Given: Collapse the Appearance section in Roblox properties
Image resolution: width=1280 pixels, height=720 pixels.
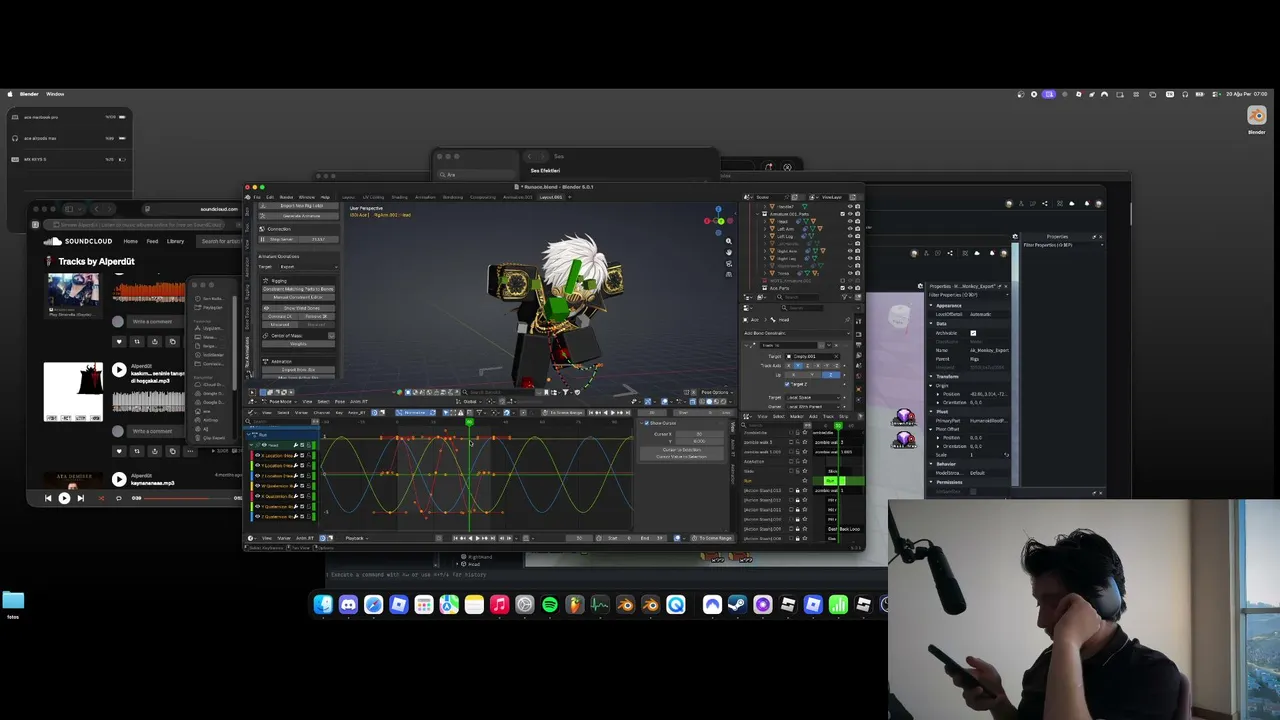Looking at the screenshot, I should coord(932,305).
